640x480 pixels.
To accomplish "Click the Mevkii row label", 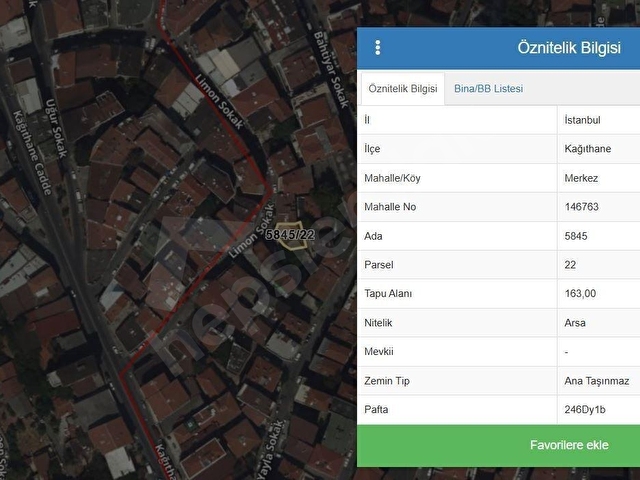I will pos(379,351).
